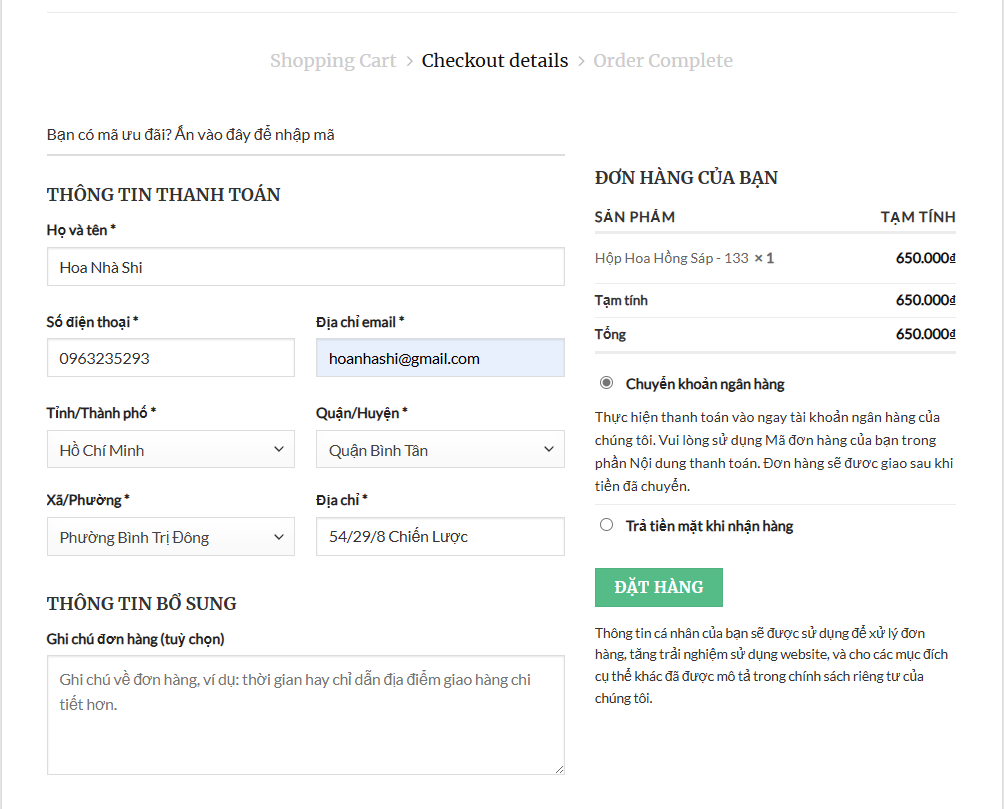
Task: Expand the Tỉnh/Thành phố dropdown
Action: 170,450
